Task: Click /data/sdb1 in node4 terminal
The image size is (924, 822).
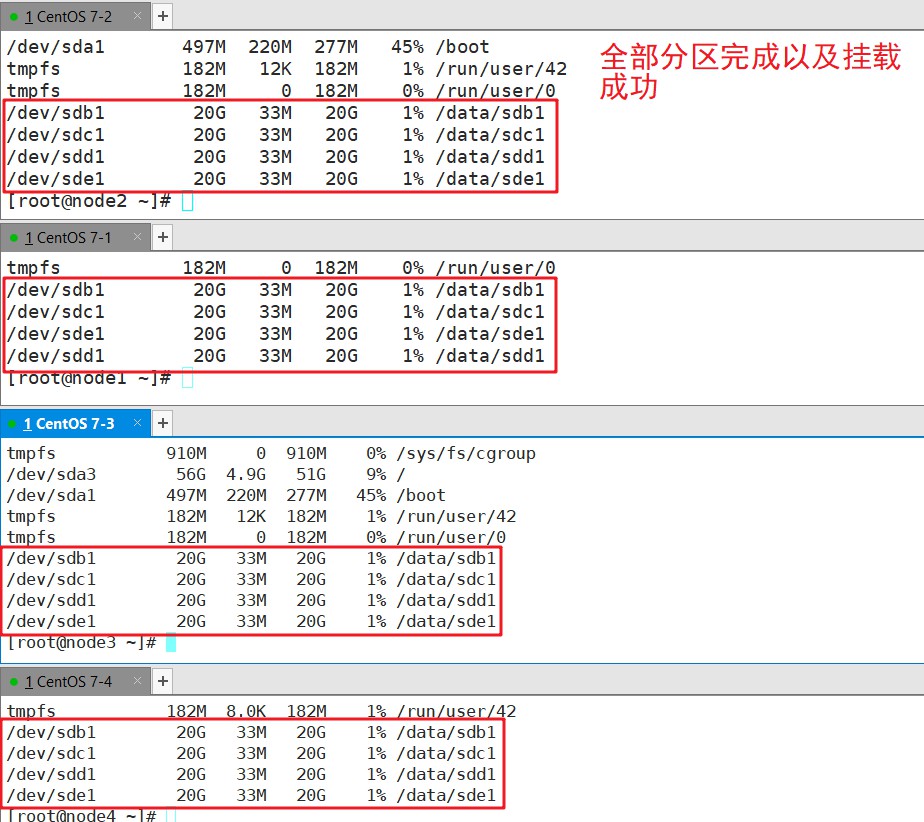Action: [447, 732]
